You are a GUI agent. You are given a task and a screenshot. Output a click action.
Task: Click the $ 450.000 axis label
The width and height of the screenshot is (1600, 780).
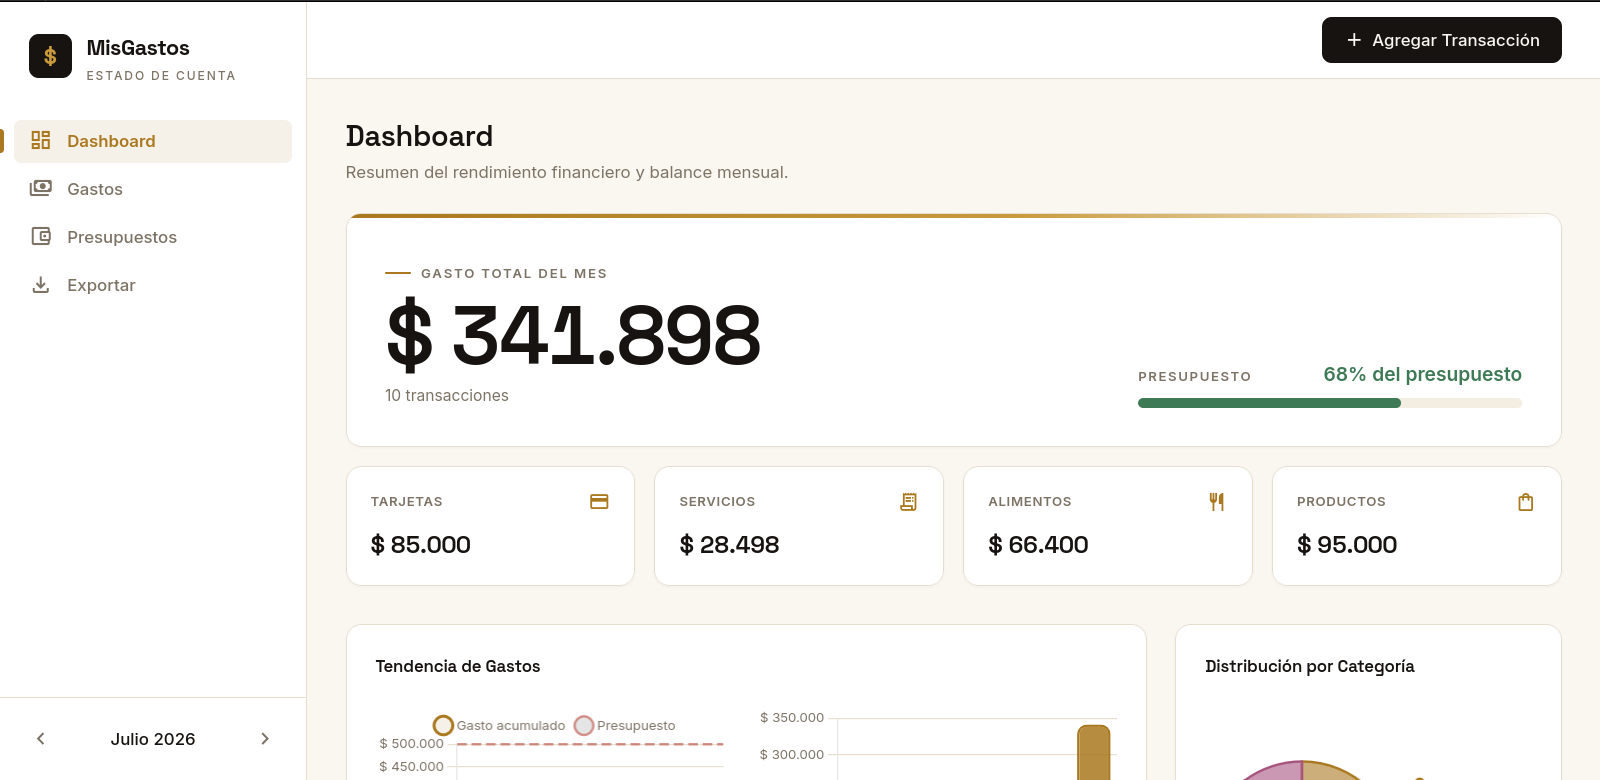pyautogui.click(x=411, y=766)
